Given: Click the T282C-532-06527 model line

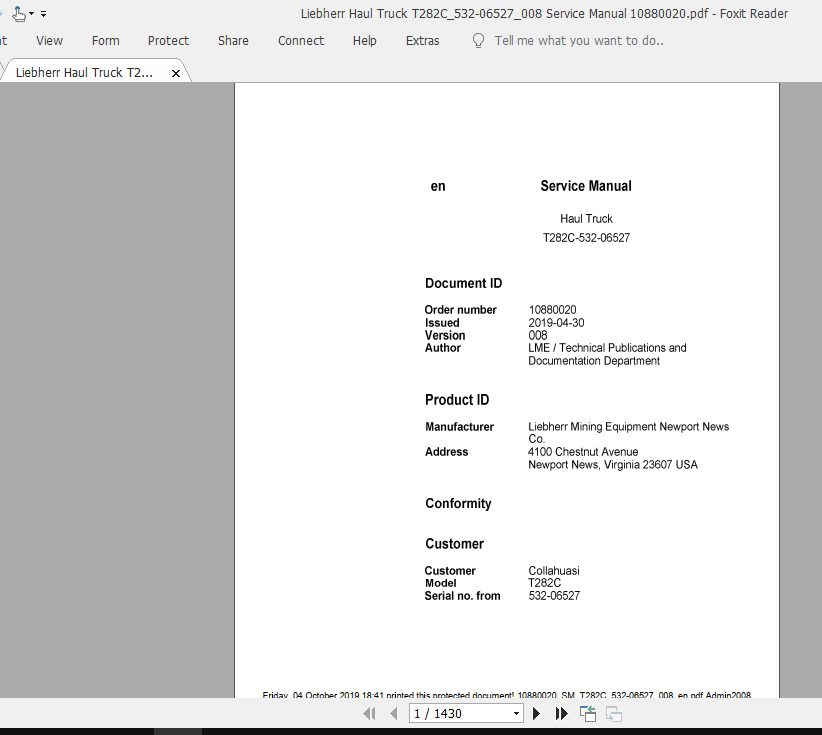Looking at the screenshot, I should point(586,237).
